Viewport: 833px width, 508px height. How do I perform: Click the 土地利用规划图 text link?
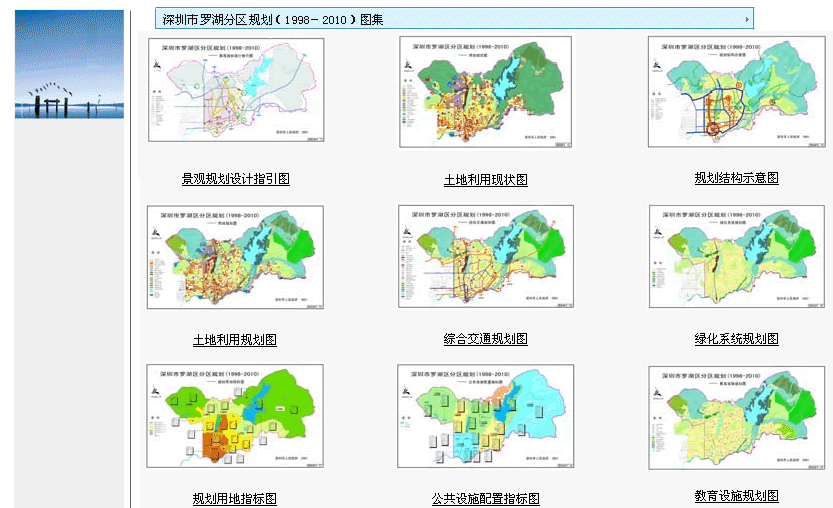235,339
